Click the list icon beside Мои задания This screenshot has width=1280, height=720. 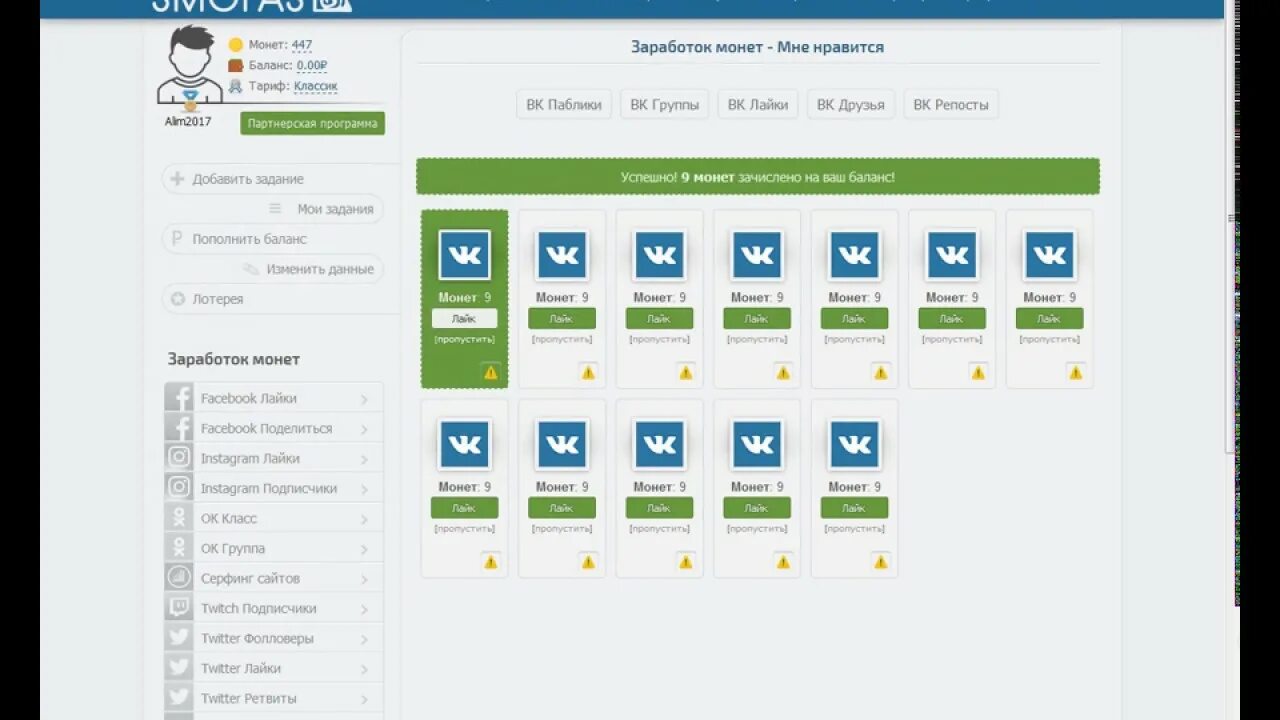[x=275, y=209]
